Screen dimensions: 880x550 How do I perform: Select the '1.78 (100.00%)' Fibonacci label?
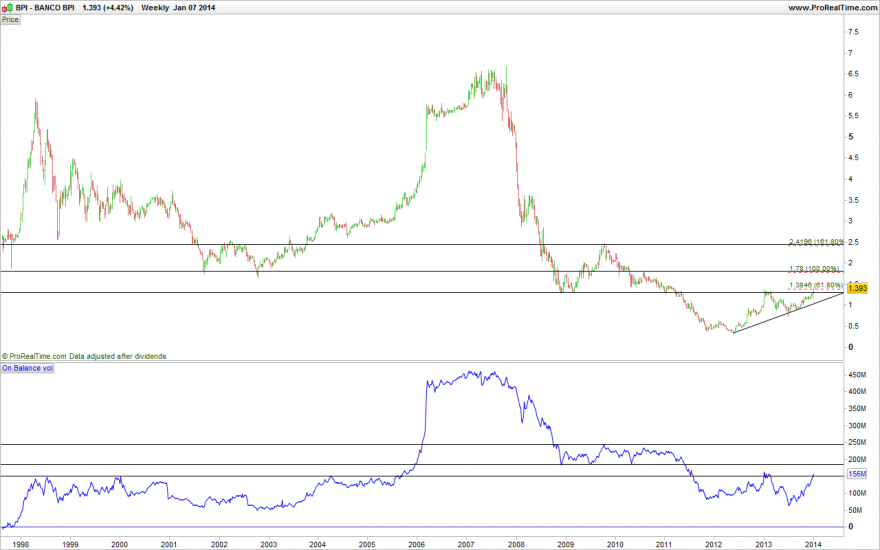[814, 269]
